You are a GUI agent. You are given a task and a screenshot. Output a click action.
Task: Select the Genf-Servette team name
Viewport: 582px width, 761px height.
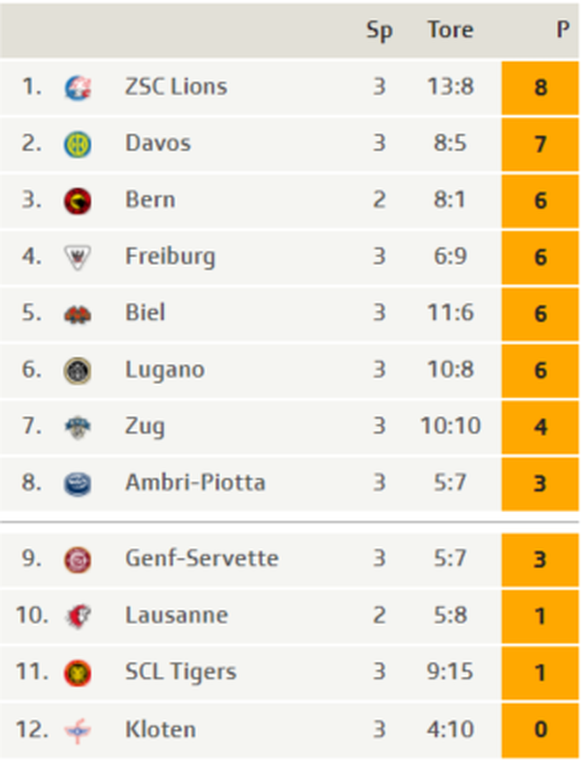[202, 558]
